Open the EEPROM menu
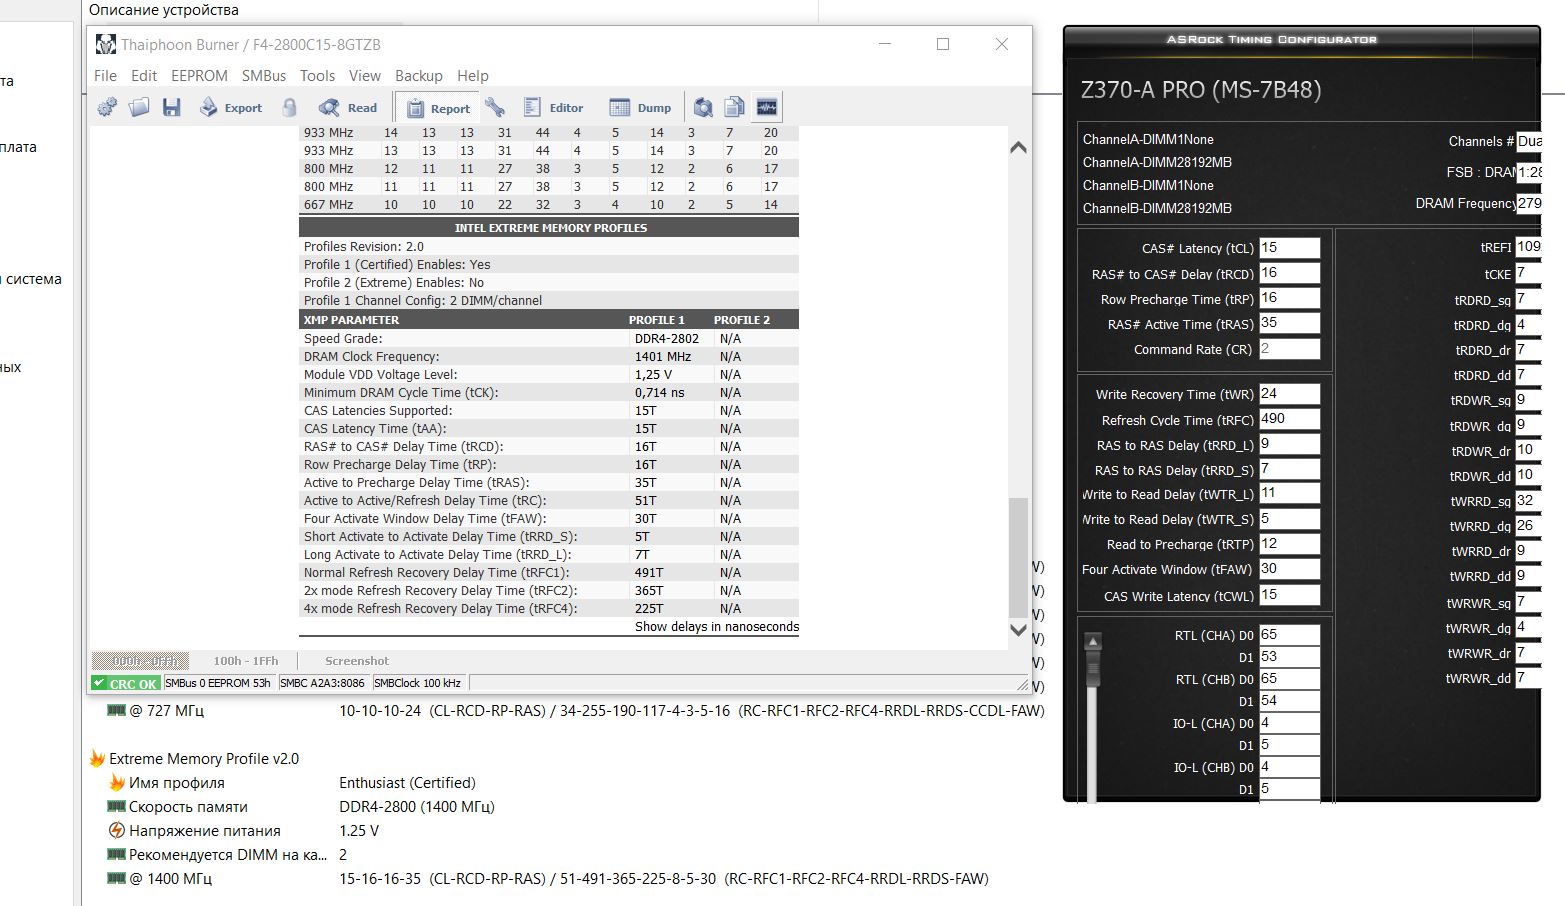 coord(199,76)
